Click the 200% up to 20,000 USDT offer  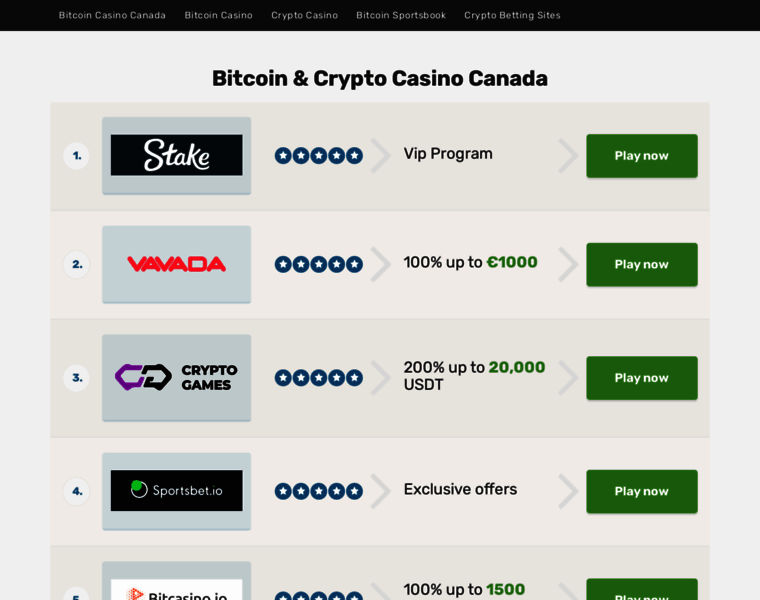pos(474,376)
